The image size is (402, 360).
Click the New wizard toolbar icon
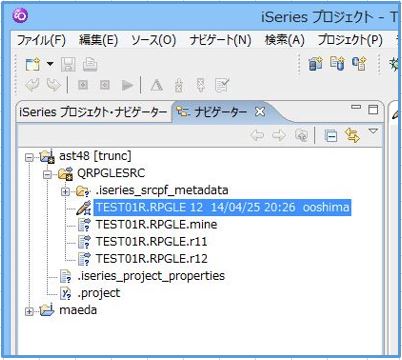(x=33, y=64)
